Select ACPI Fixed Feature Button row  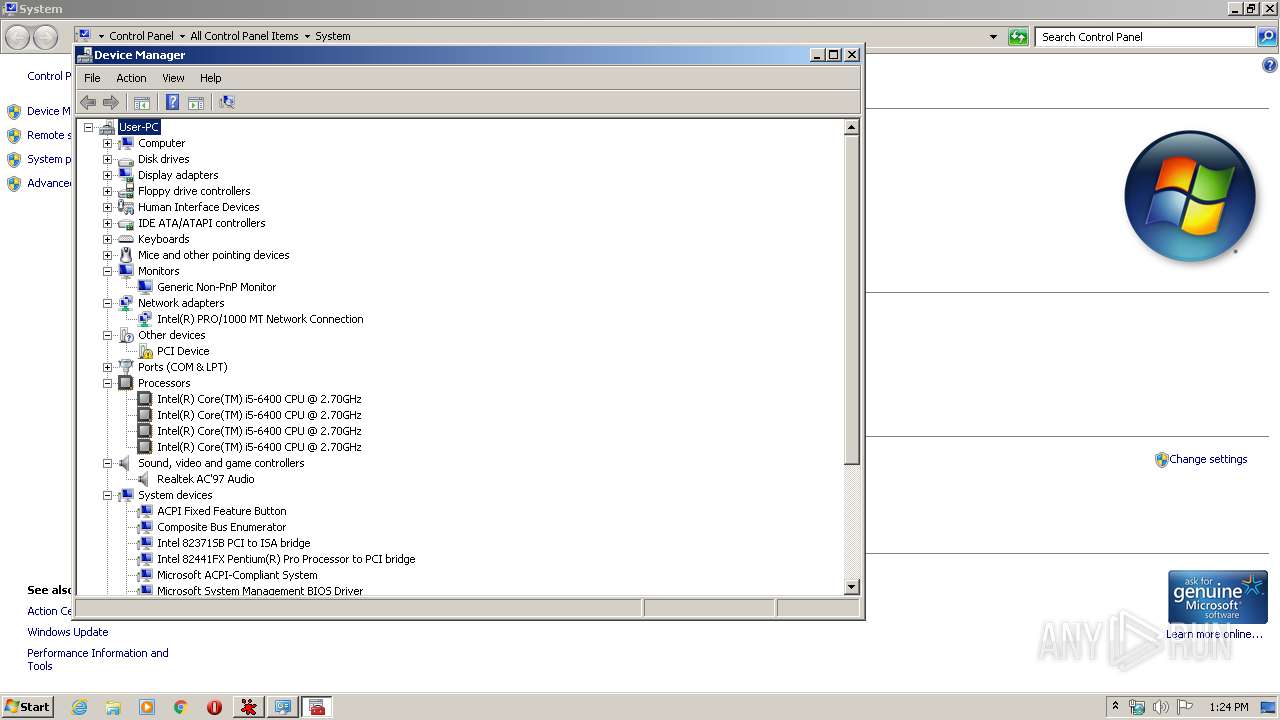(x=221, y=511)
